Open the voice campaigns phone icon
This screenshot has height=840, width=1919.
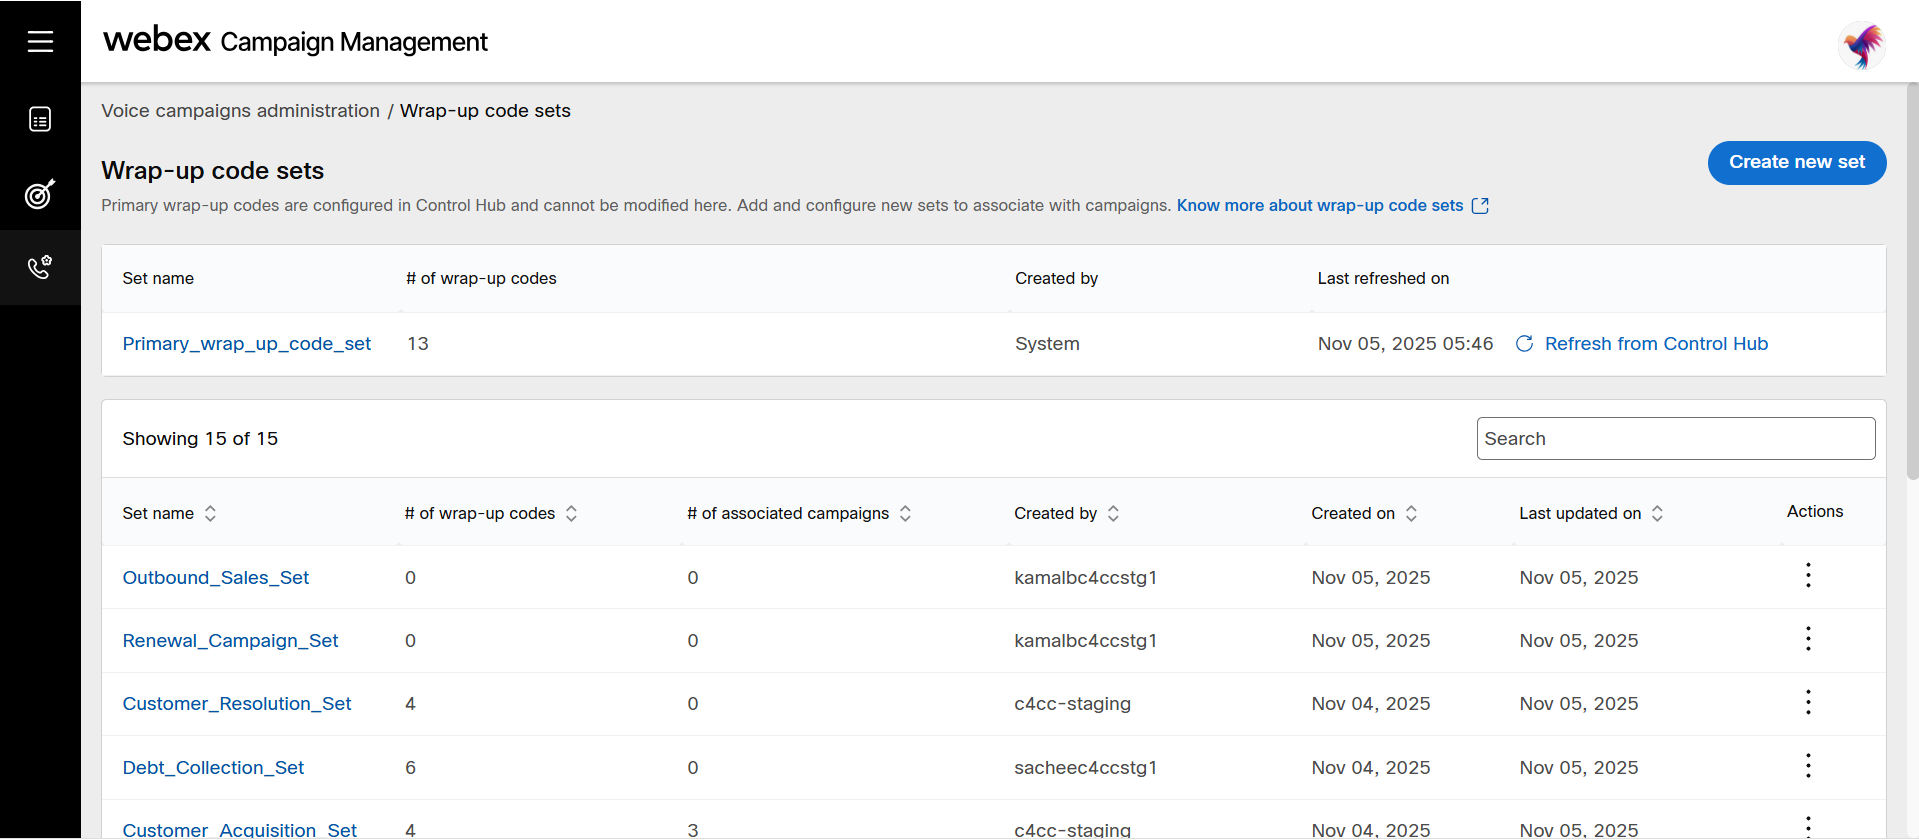click(x=40, y=267)
